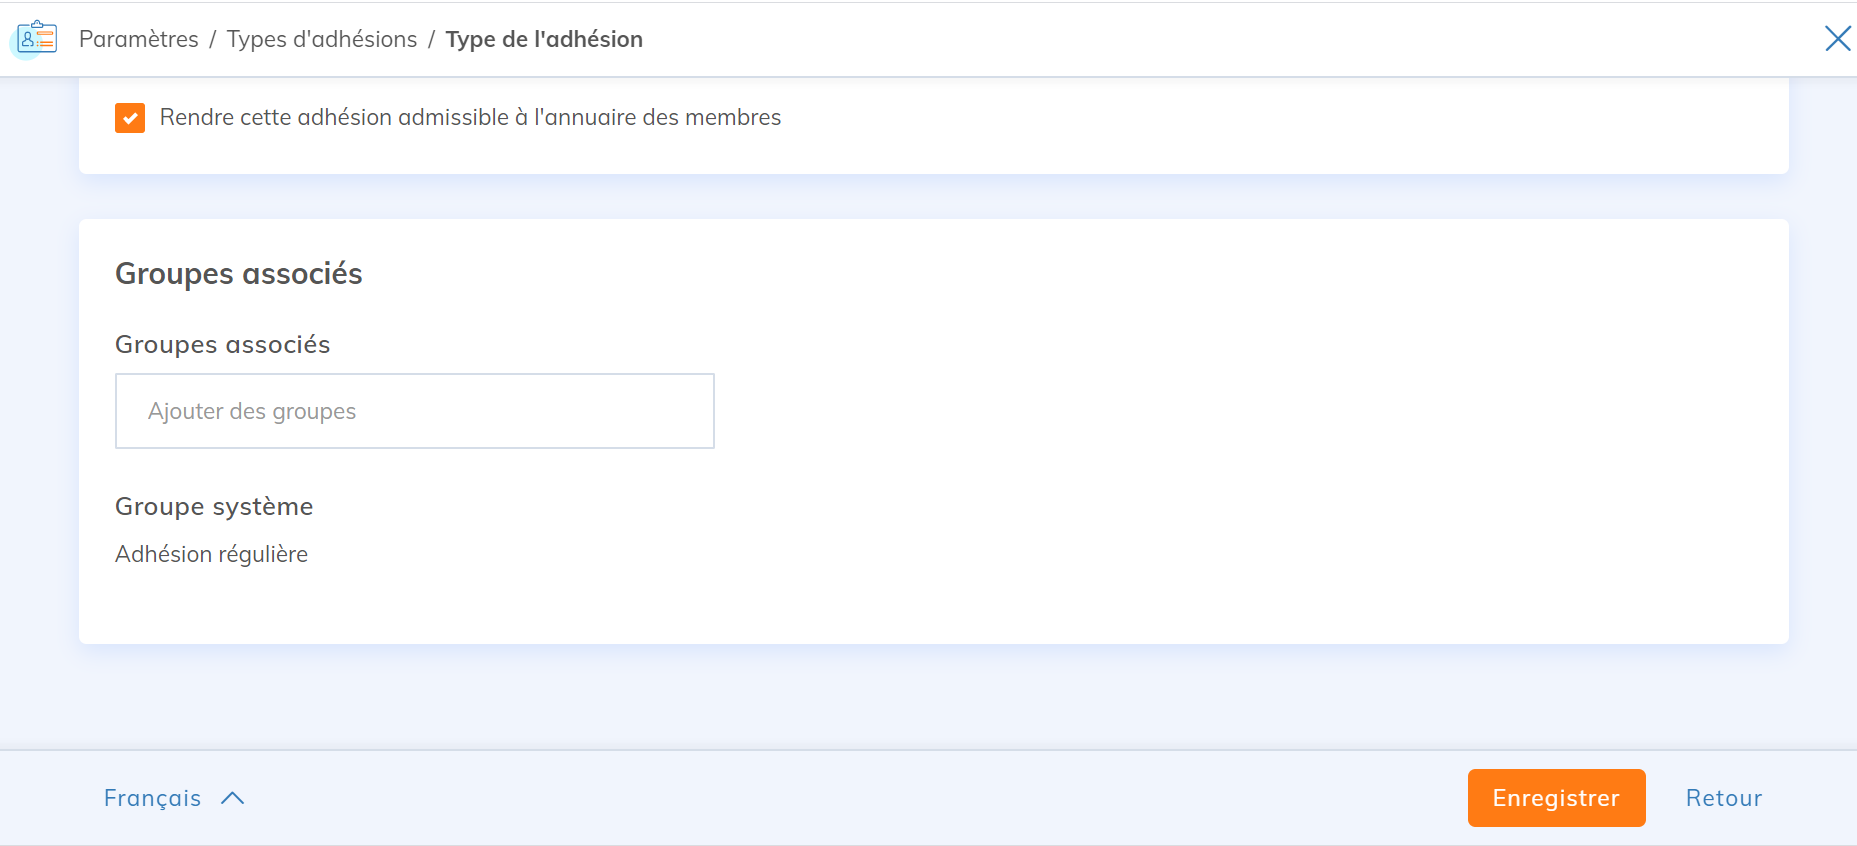Open the Français language selector
Image resolution: width=1857 pixels, height=846 pixels.
point(153,798)
